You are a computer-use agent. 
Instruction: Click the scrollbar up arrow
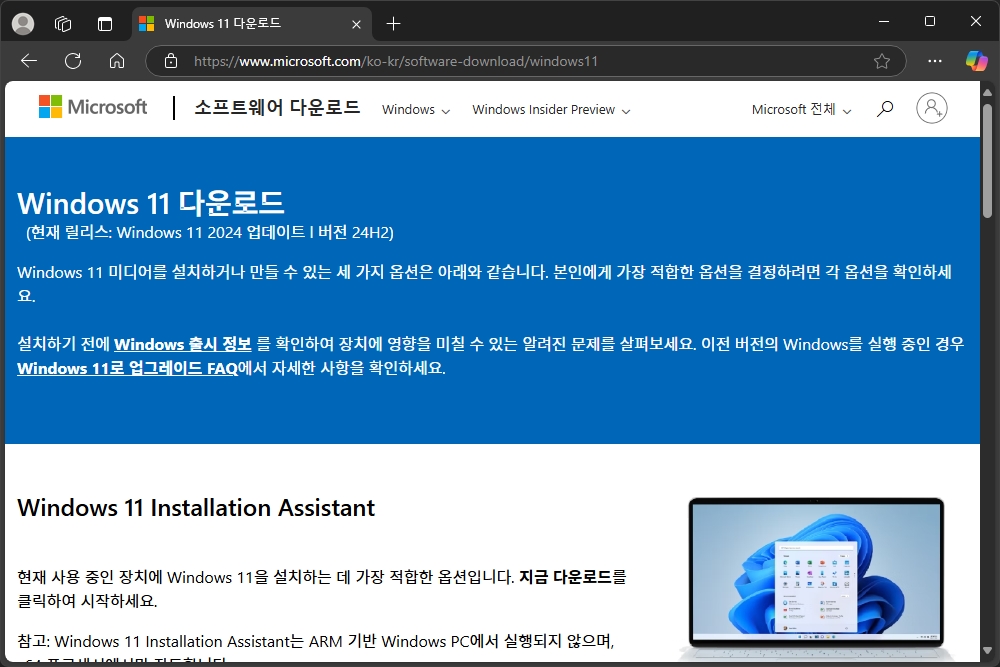[987, 92]
